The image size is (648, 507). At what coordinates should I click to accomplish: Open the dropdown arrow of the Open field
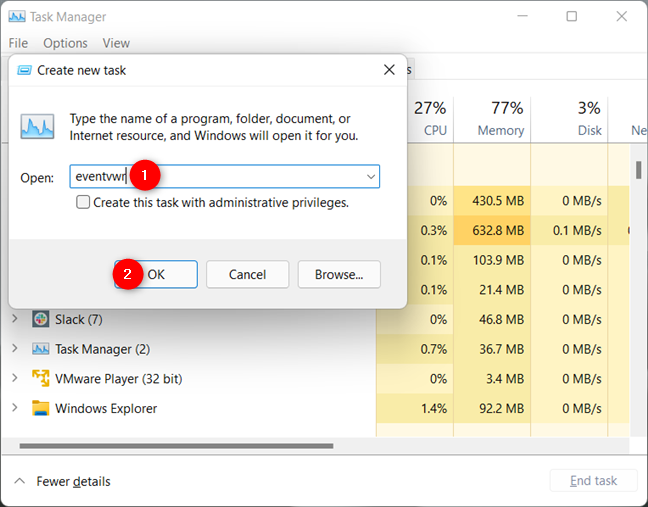(371, 177)
